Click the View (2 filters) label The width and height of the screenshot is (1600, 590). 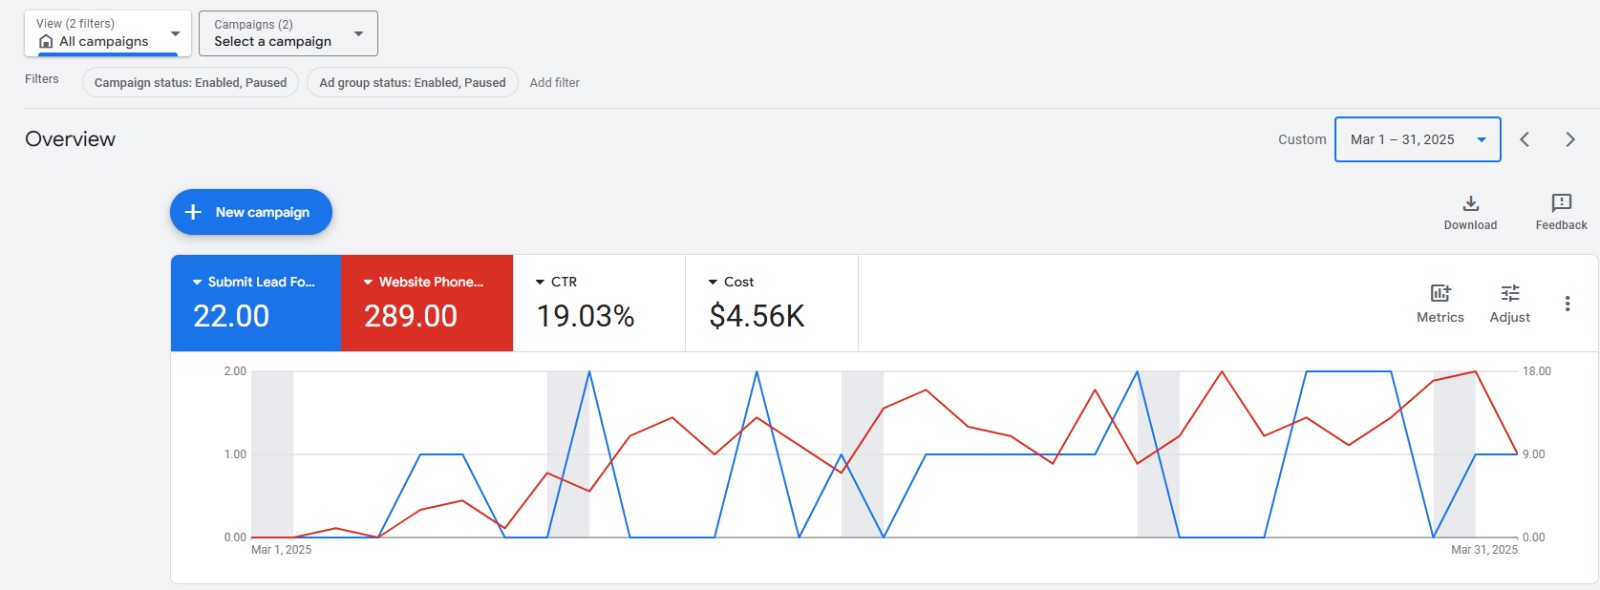point(75,23)
